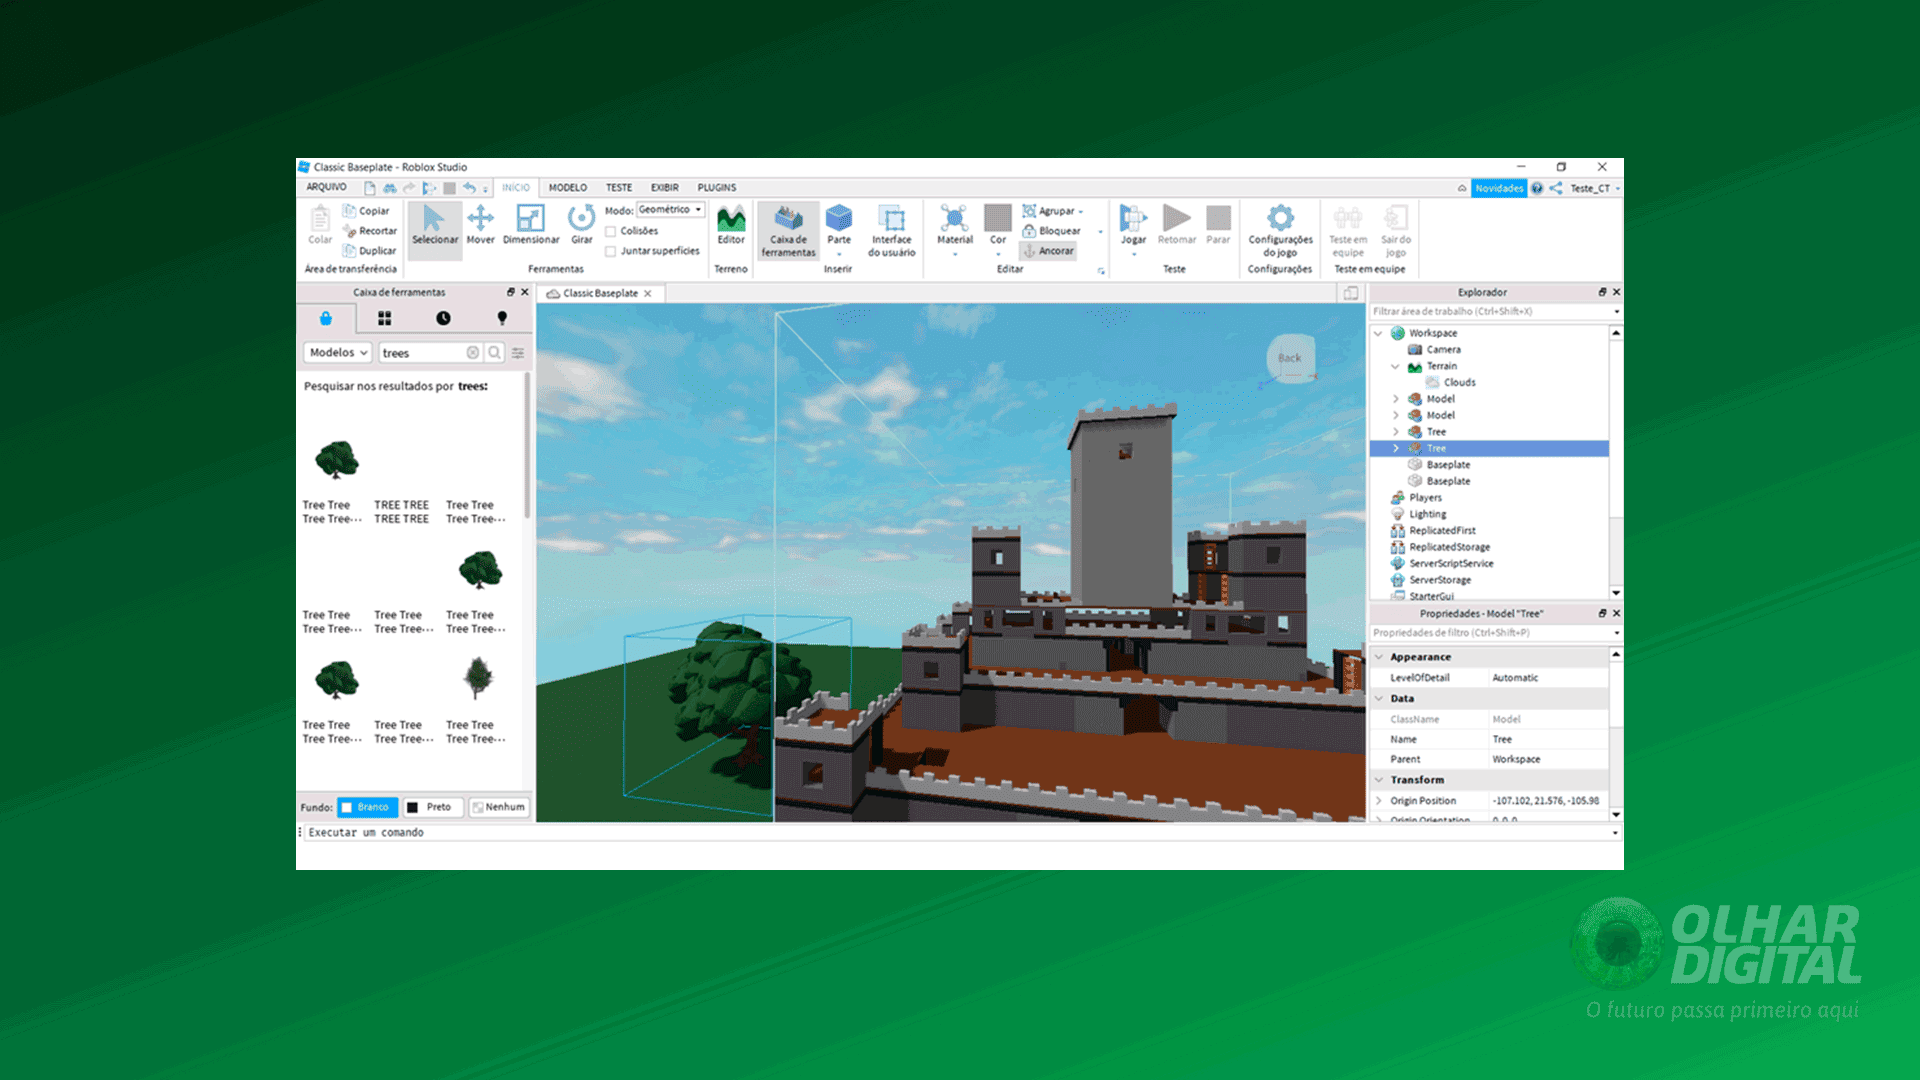Image resolution: width=1920 pixels, height=1080 pixels.
Task: Click the Executar um comando bar
Action: pos(958,832)
